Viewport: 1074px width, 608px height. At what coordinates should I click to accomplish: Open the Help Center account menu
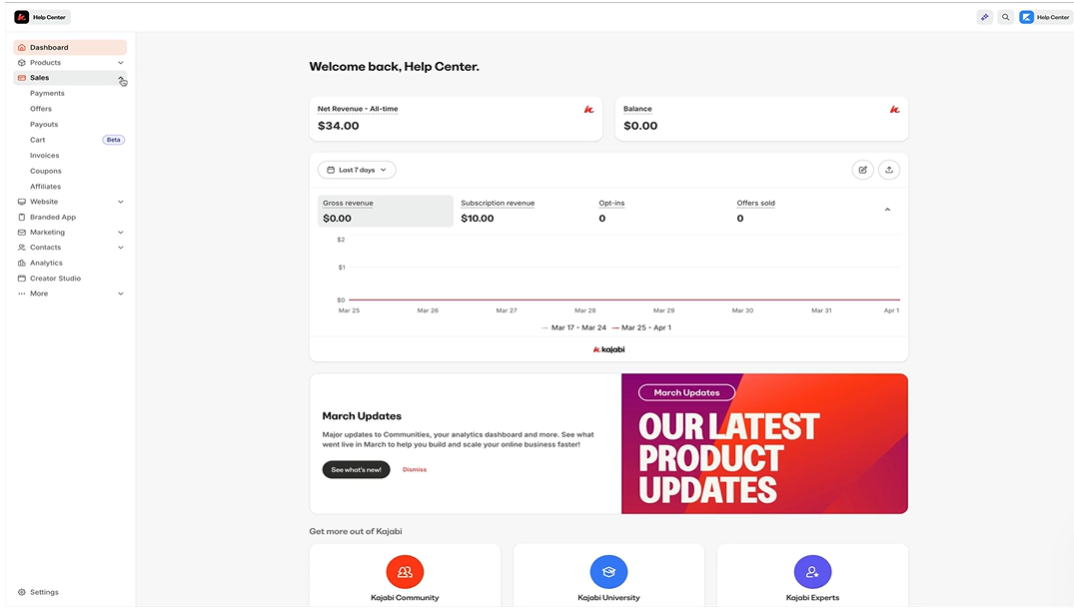[x=1045, y=17]
